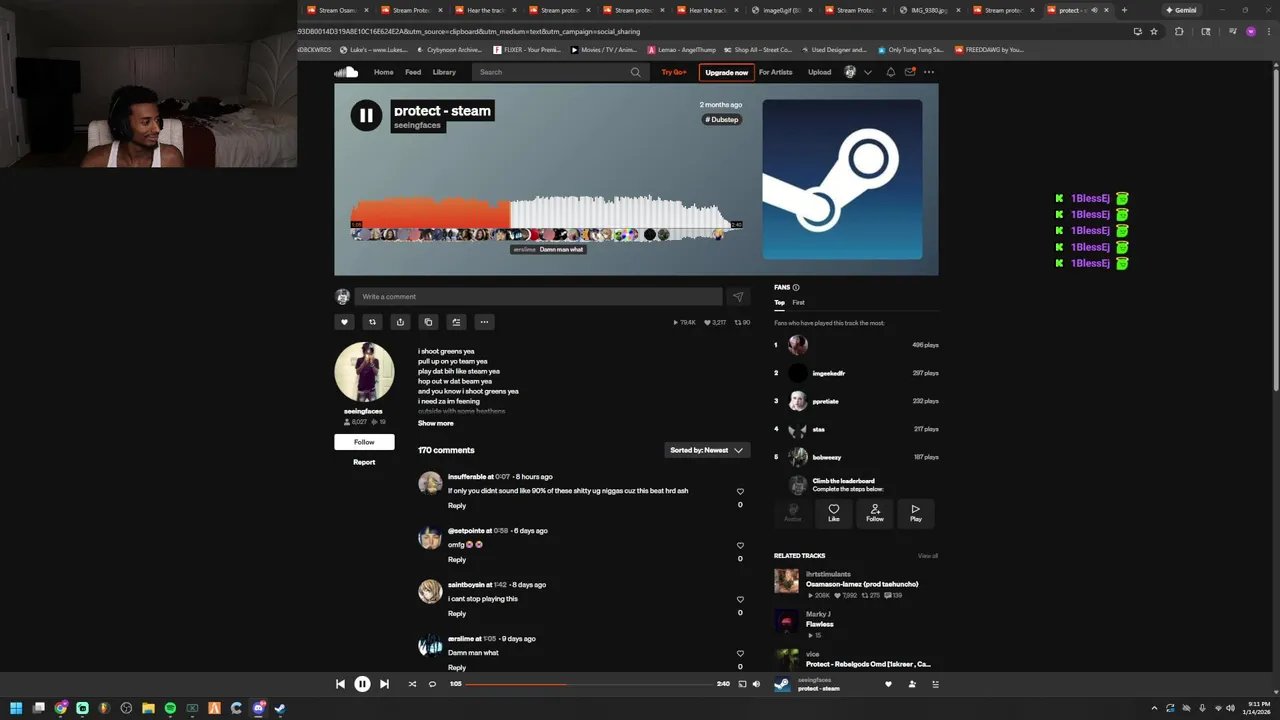The image size is (1280, 720).
Task: Open fan ppretiate's profile
Action: pyautogui.click(x=825, y=401)
